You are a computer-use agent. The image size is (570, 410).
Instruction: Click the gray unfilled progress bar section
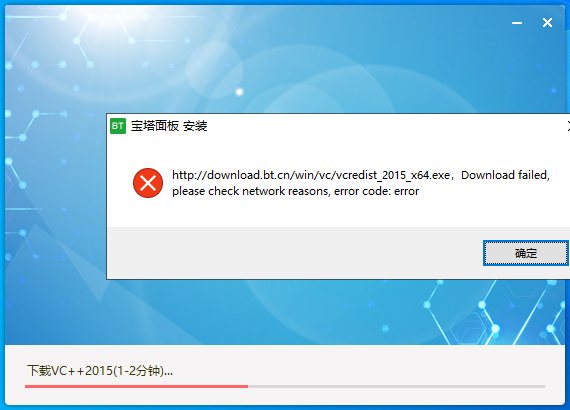pyautogui.click(x=396, y=386)
